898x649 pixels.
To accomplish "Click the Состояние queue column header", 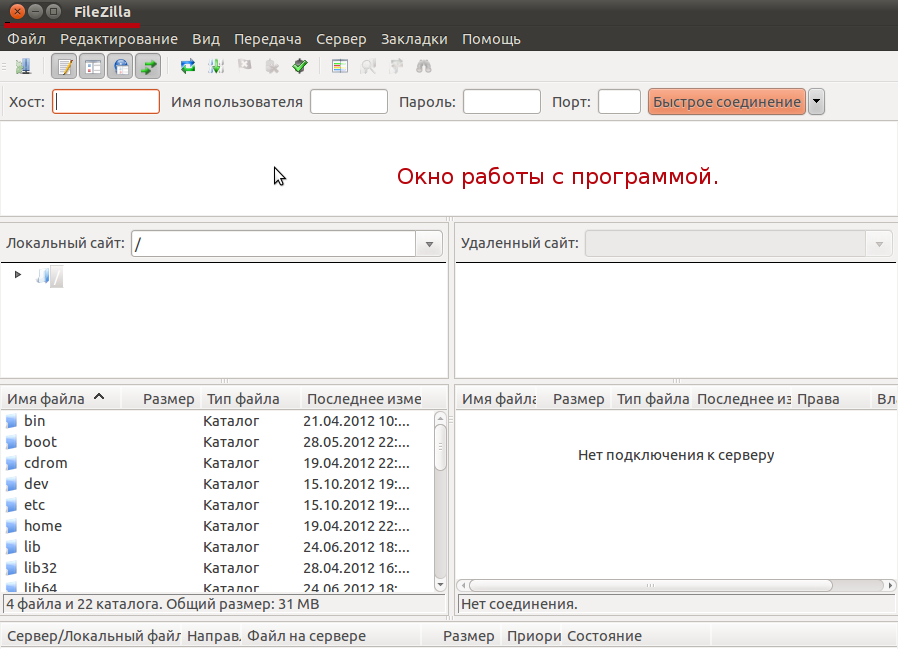I will coord(604,636).
